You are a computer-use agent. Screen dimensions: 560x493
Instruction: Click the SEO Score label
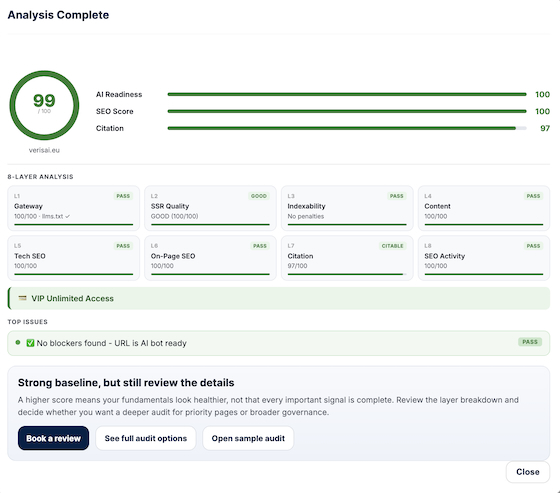[x=115, y=111]
